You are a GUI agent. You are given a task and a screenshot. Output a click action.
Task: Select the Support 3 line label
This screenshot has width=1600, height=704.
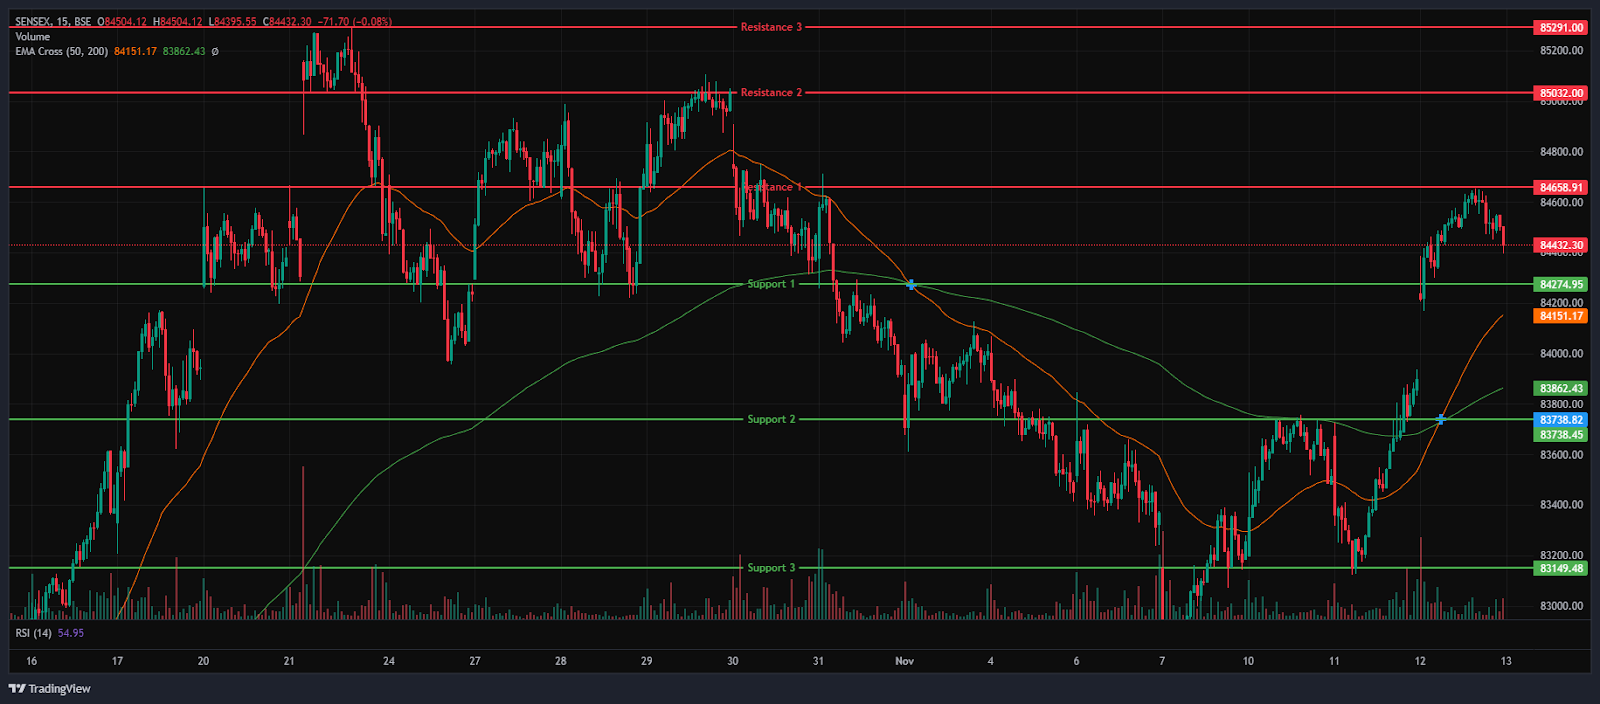click(x=771, y=568)
